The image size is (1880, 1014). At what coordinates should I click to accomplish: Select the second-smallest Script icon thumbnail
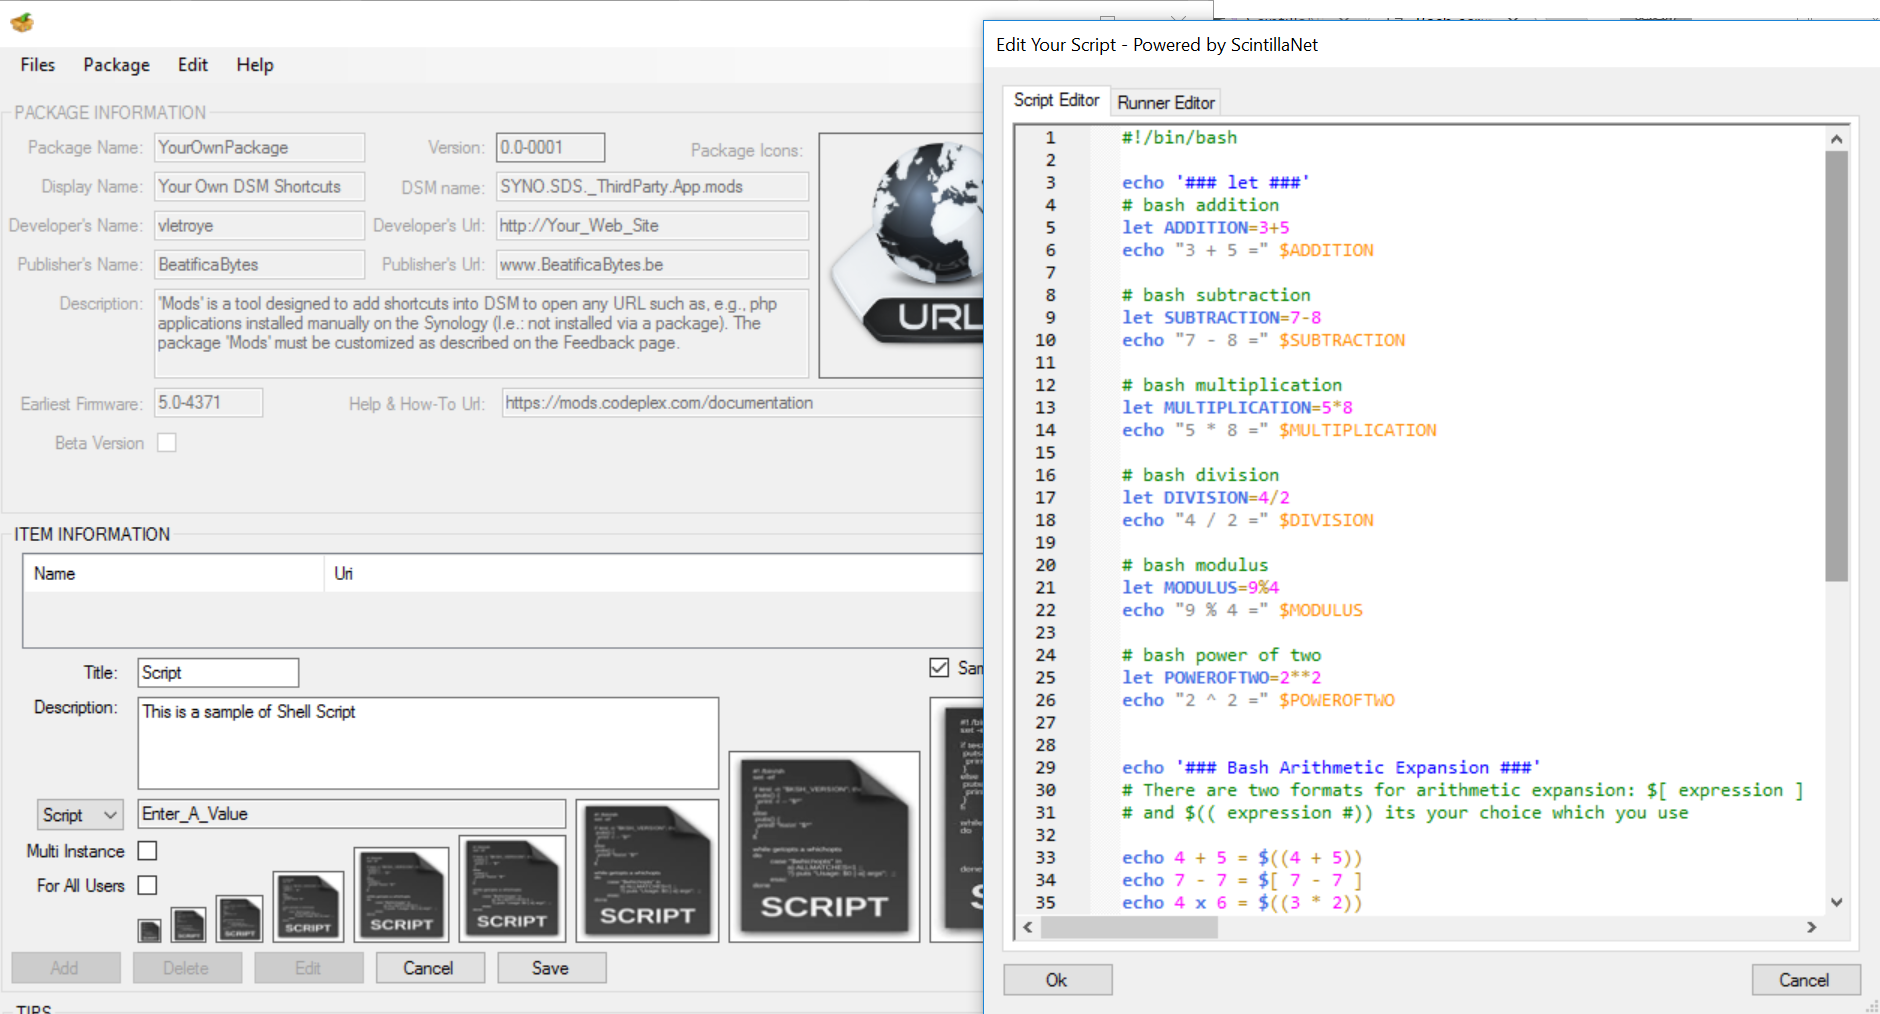pos(188,925)
